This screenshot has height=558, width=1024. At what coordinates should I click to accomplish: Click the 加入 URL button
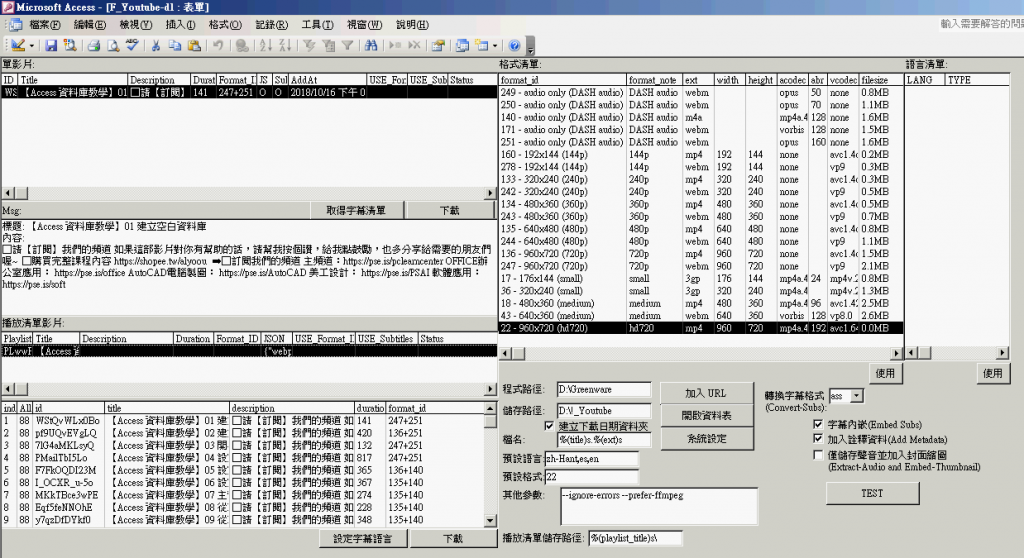tap(705, 393)
